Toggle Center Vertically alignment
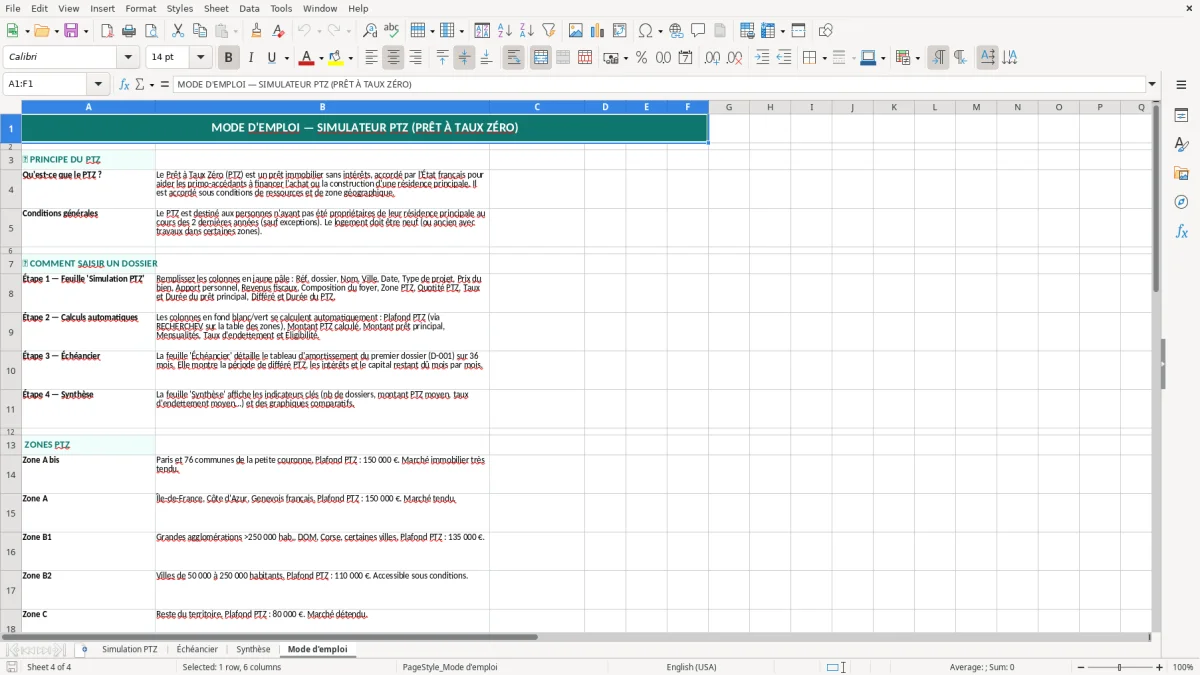Viewport: 1200px width, 675px height. point(464,58)
